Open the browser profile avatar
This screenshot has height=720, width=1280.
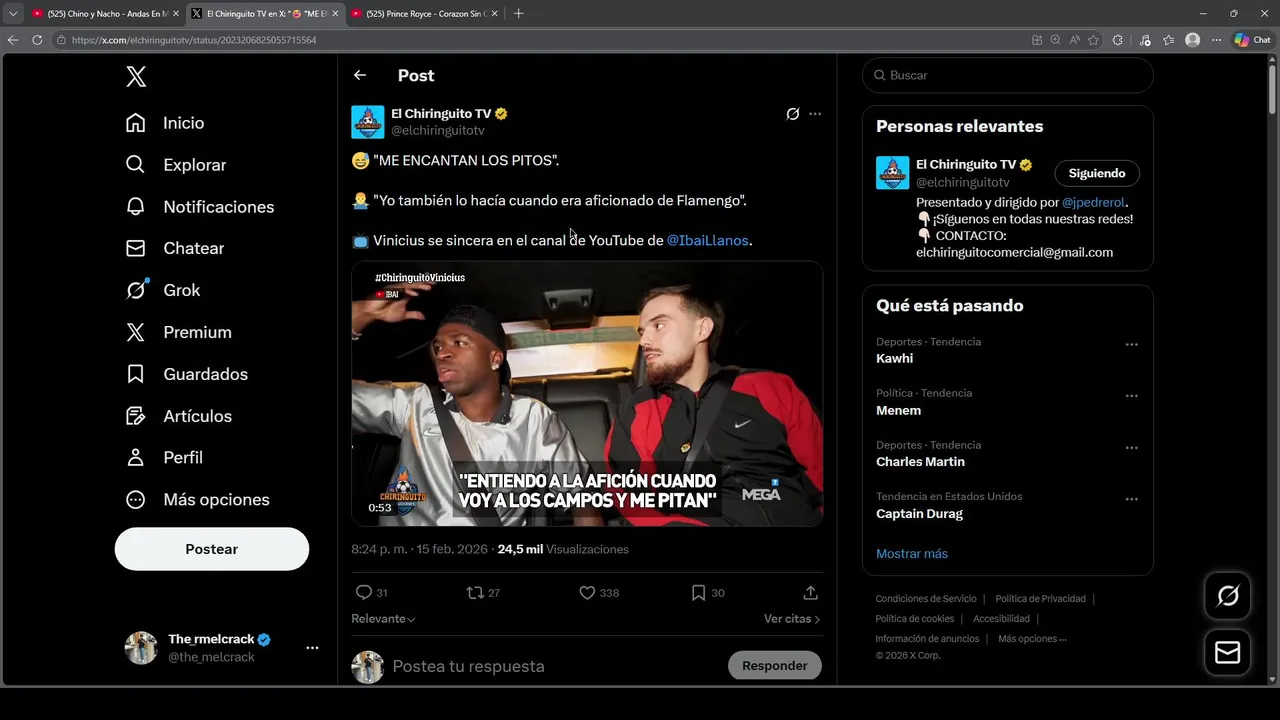coord(1192,40)
